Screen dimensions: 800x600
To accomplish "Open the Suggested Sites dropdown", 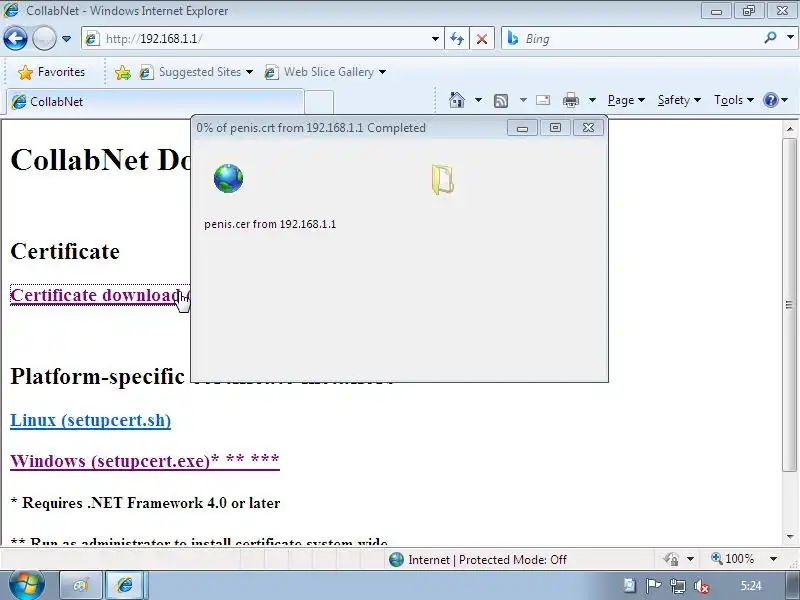I will coord(196,72).
